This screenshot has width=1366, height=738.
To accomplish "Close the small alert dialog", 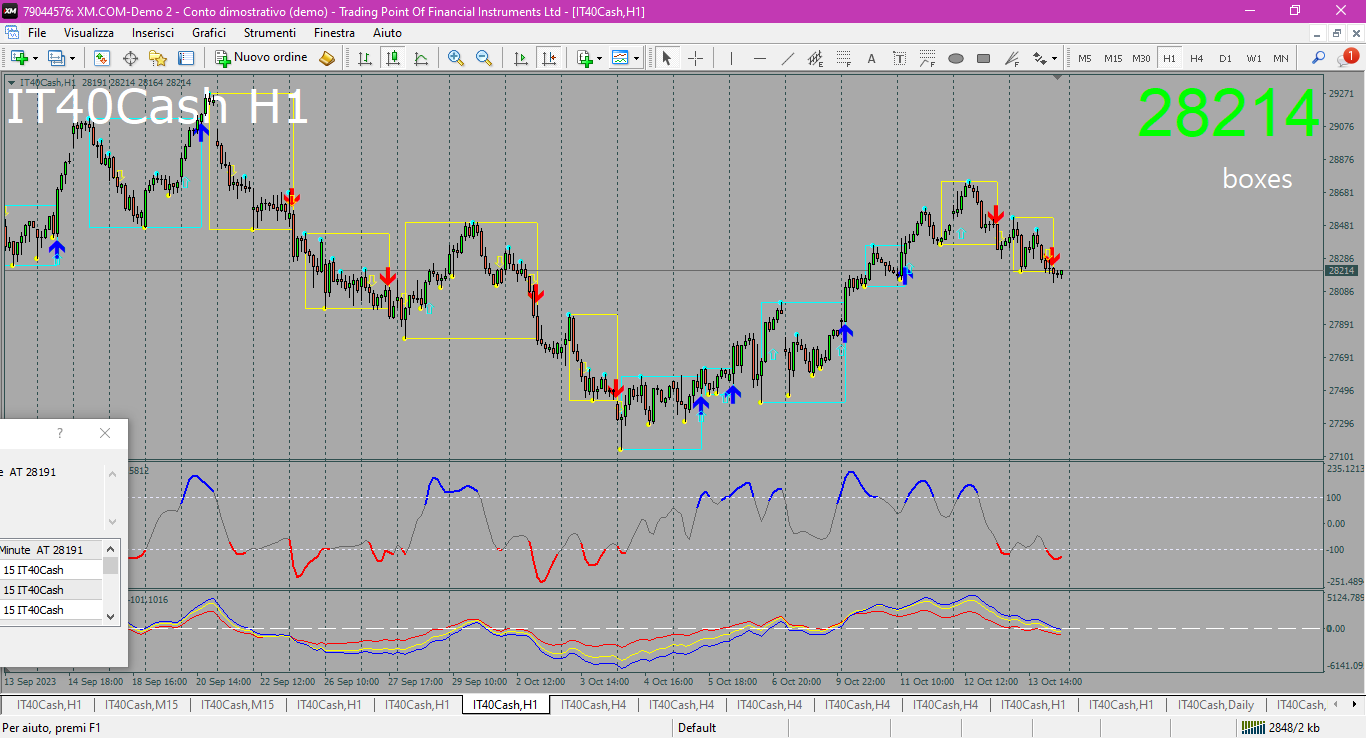I will 105,433.
